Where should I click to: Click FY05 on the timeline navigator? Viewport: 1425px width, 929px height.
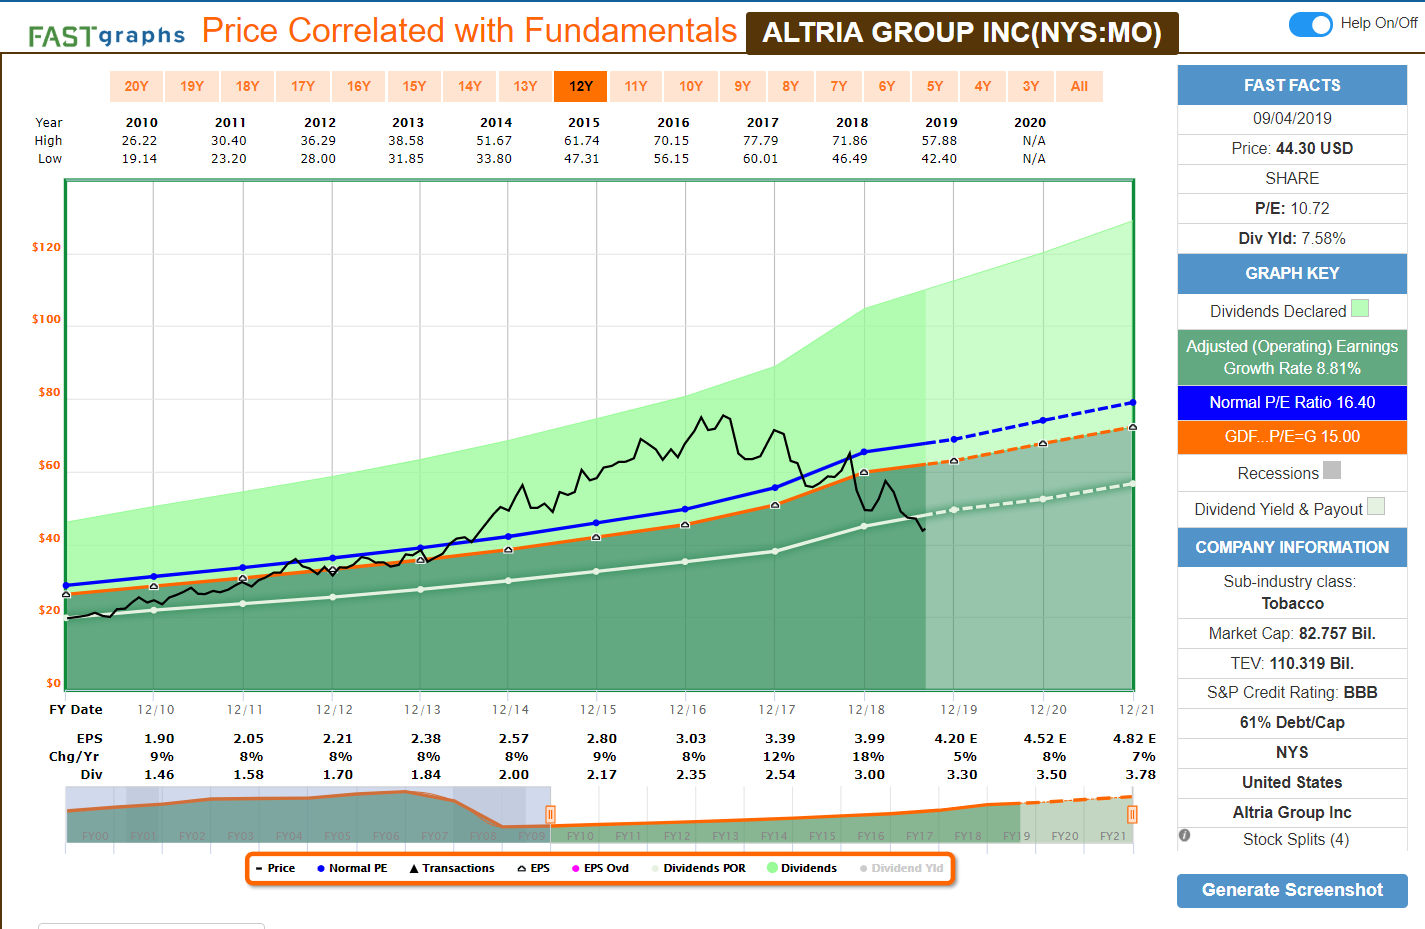[337, 836]
